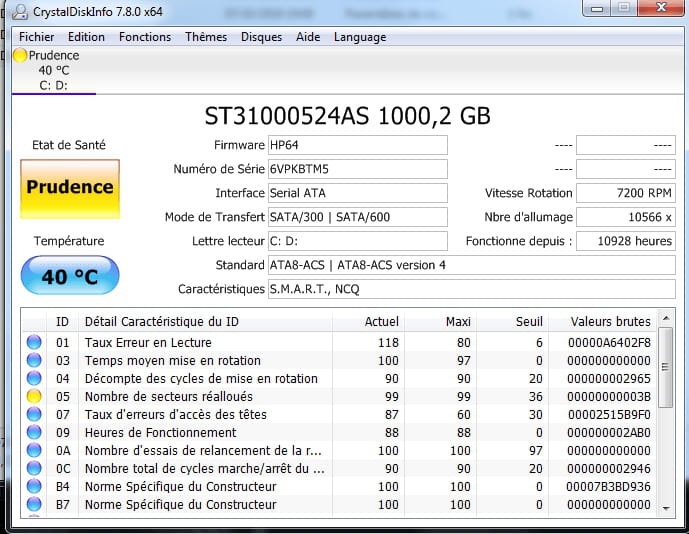Select the Prudence C: D: disk tab

(x=54, y=71)
